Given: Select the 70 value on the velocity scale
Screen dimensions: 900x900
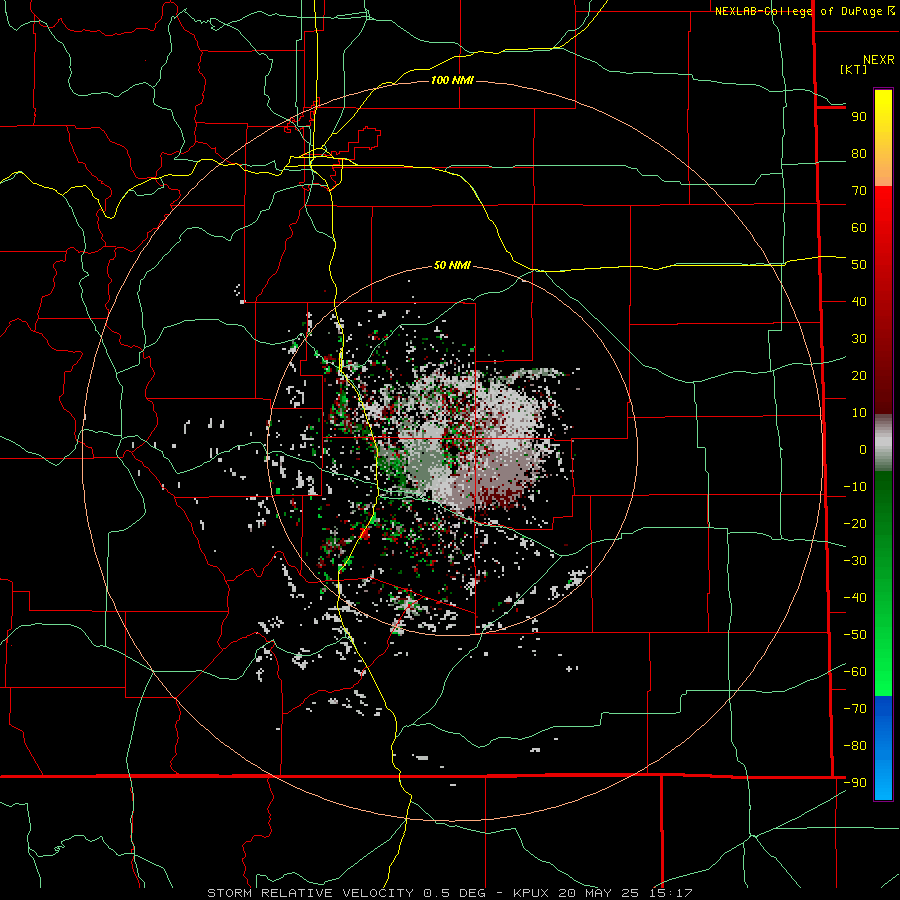Looking at the screenshot, I should (x=859, y=191).
